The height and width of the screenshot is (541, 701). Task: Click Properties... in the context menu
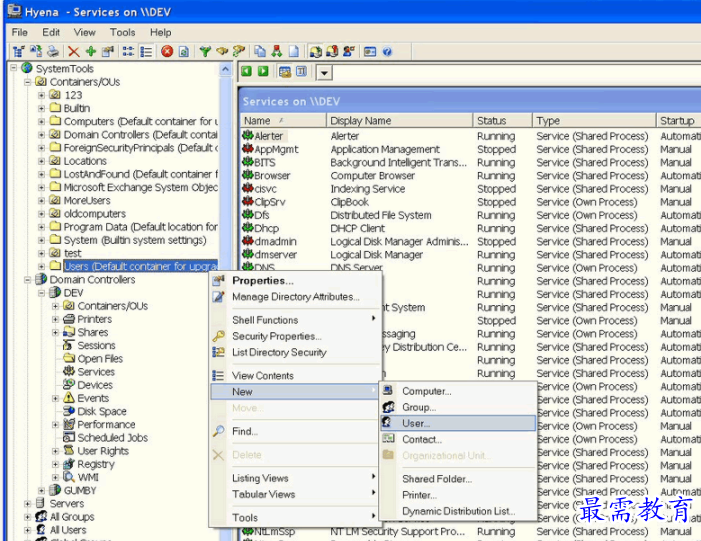262,281
